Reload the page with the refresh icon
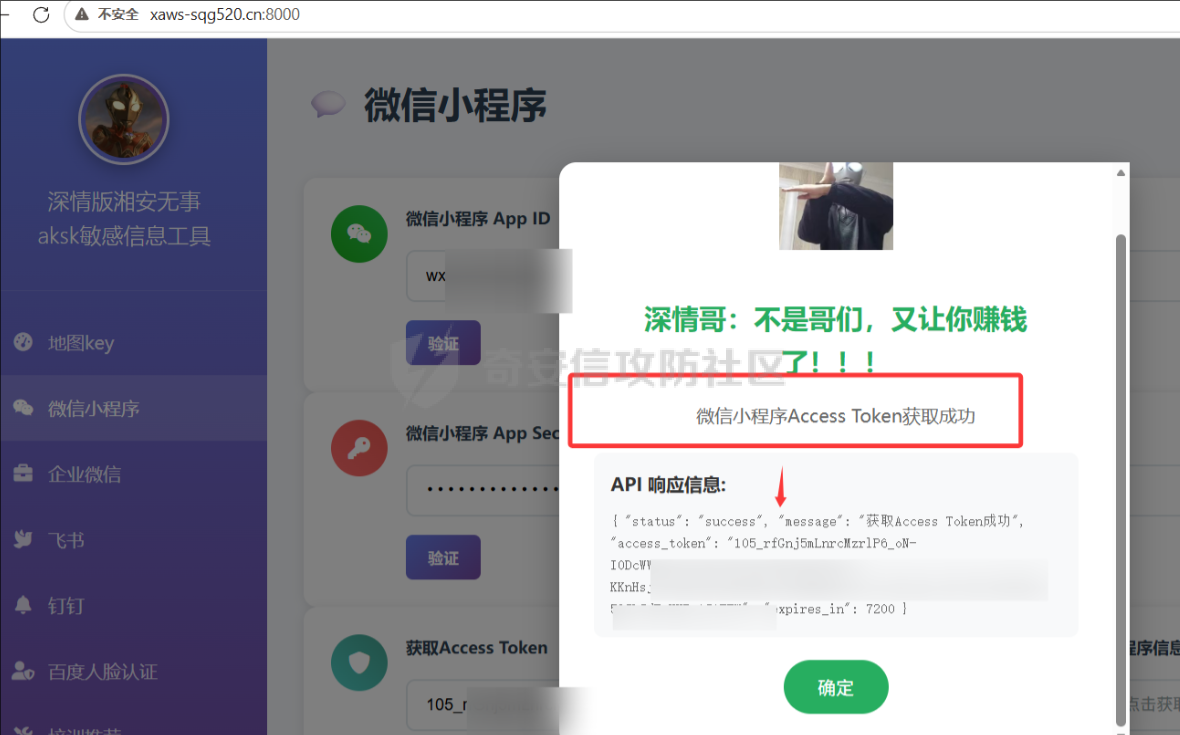 pos(41,14)
